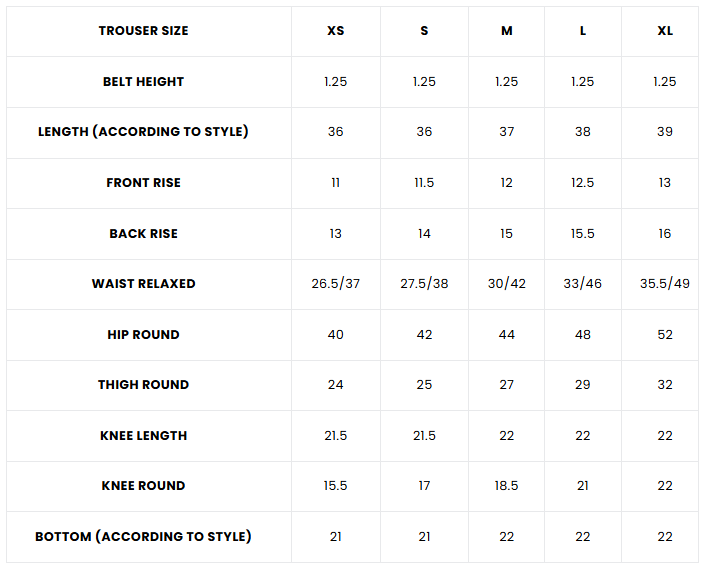Click the back rise value 15.5
Viewport: 706px width, 571px height.
(x=582, y=234)
